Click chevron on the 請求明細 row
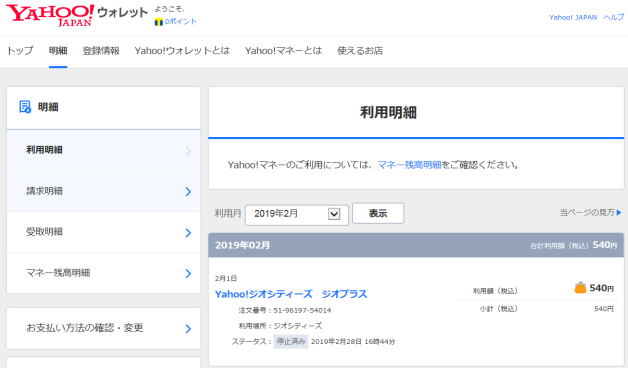 [x=188, y=192]
